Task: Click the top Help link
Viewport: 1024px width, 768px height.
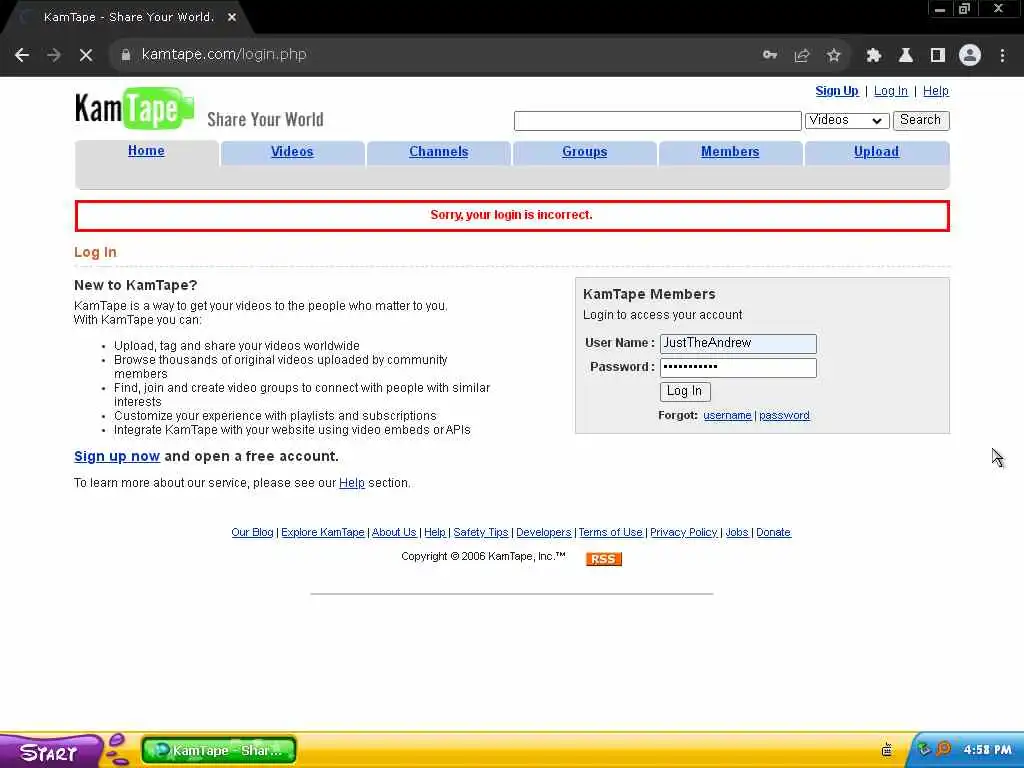Action: point(936,91)
